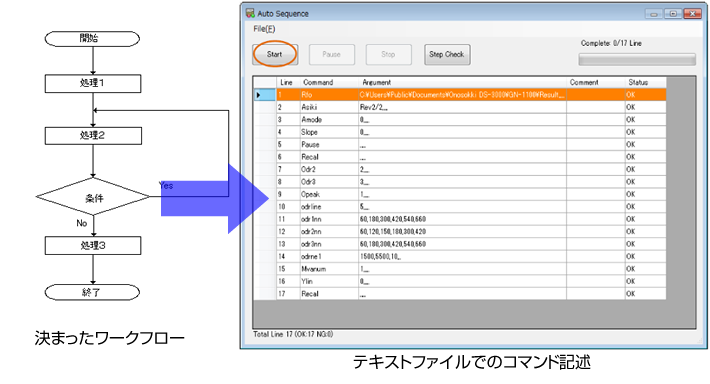Select the 'odr3nn' command cell
710x384 pixels.
click(x=329, y=244)
